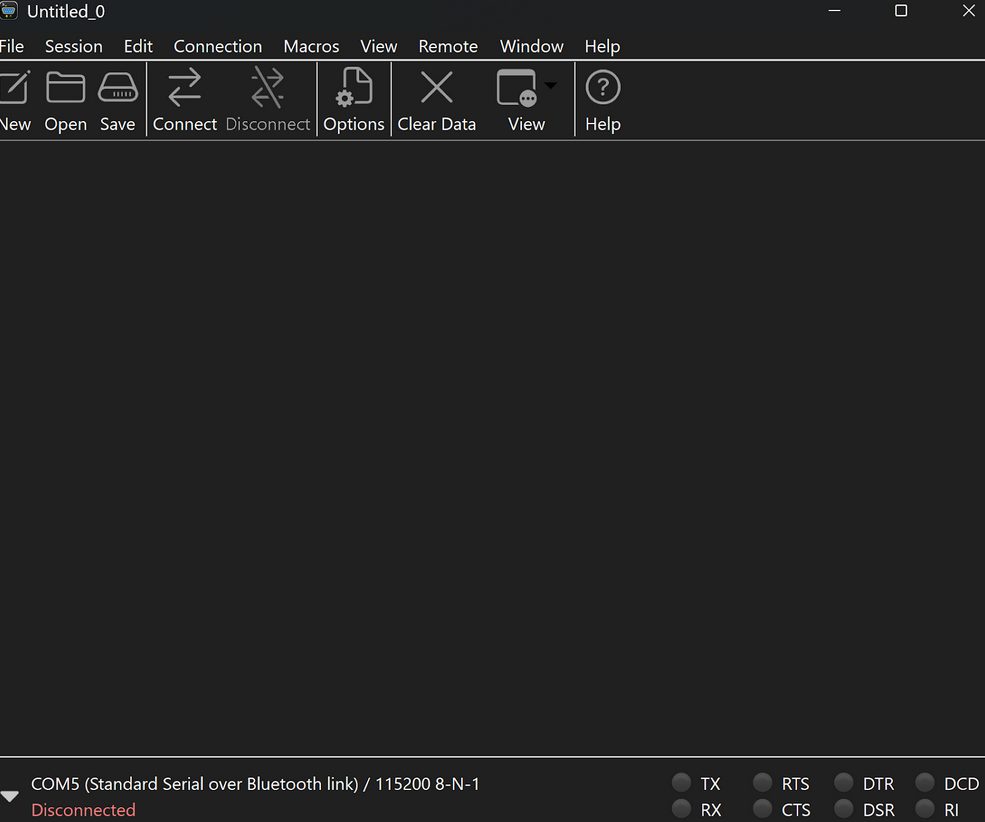This screenshot has height=822, width=985.
Task: Click the greyed-out Disconnect toolbar icon
Action: 268,88
